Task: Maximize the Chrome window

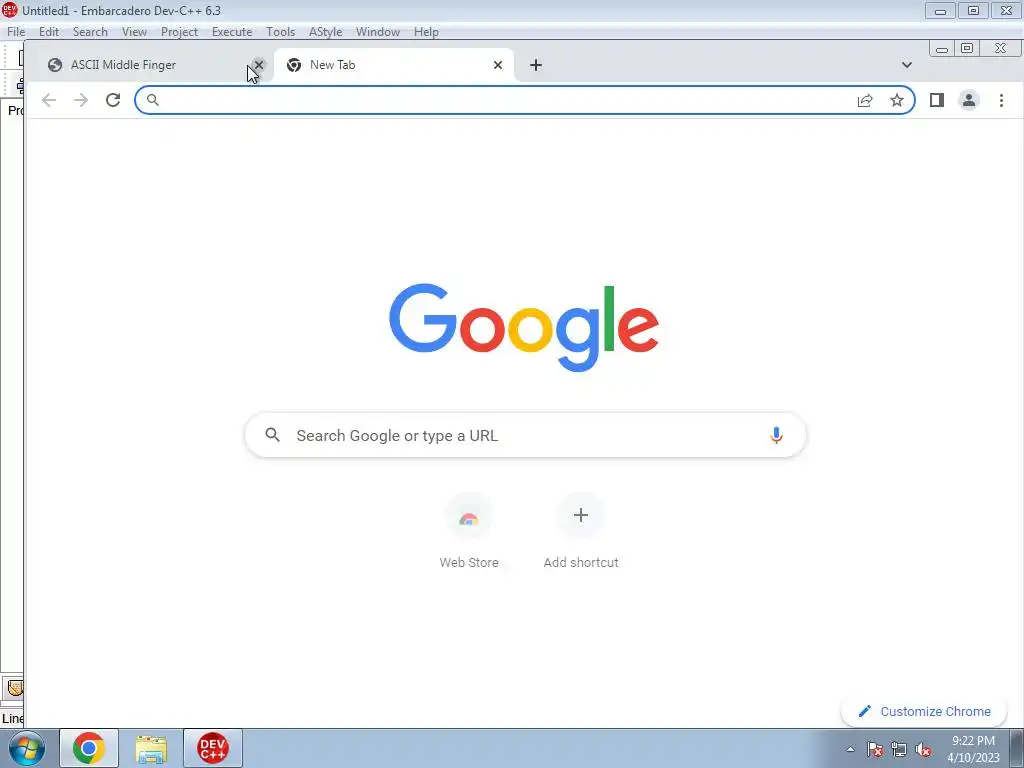Action: coord(967,48)
